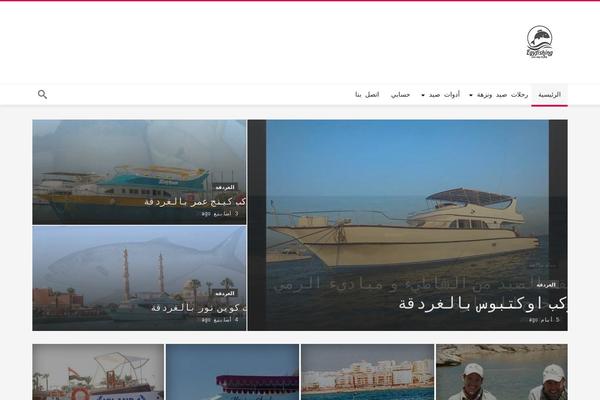Click the الغردقة tag on Queen Nour post
This screenshot has width=600, height=400.
[225, 294]
